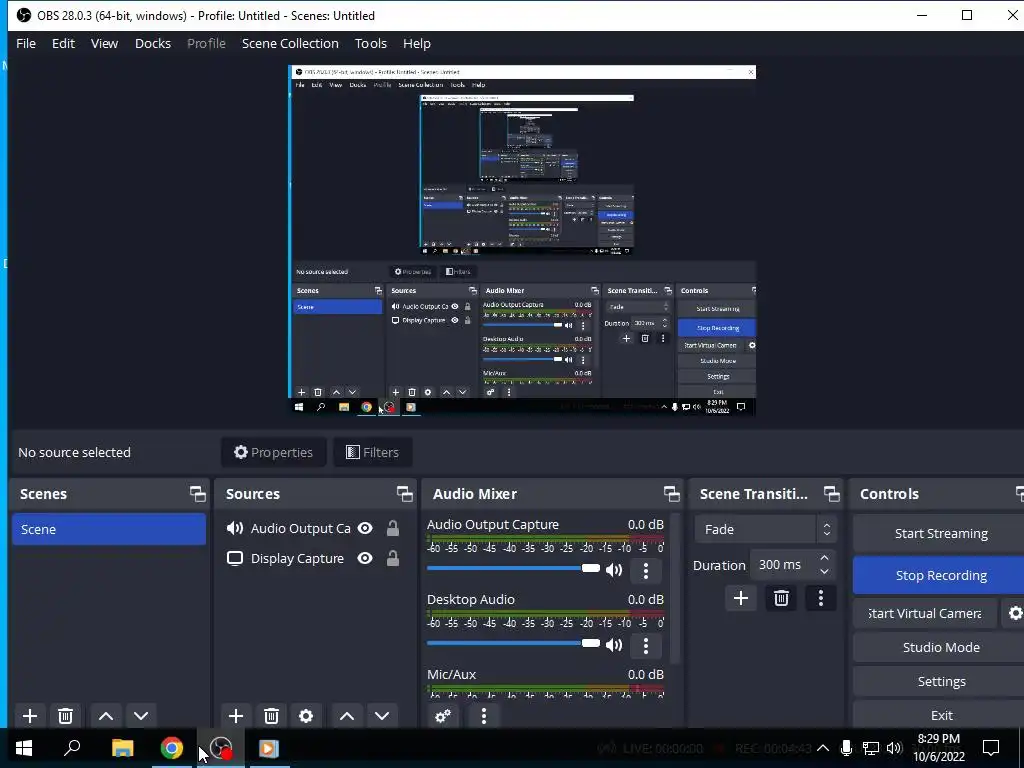Open Windows Start menu

coord(24,748)
